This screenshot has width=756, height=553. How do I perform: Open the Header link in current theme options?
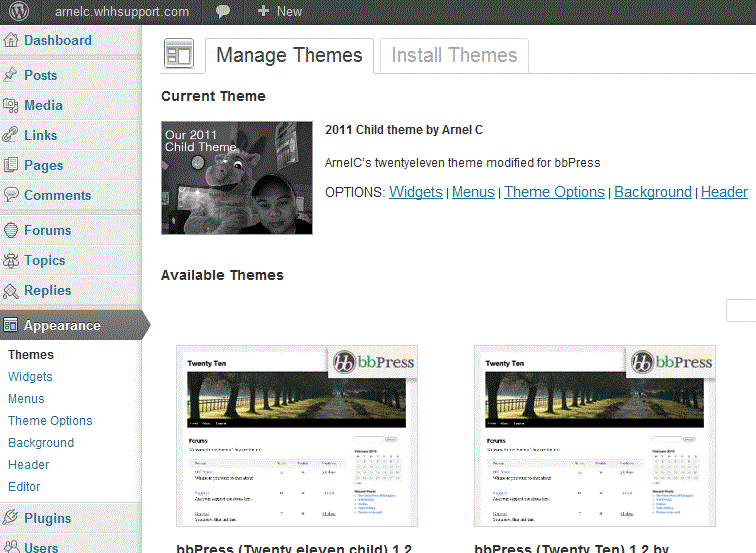tap(724, 192)
